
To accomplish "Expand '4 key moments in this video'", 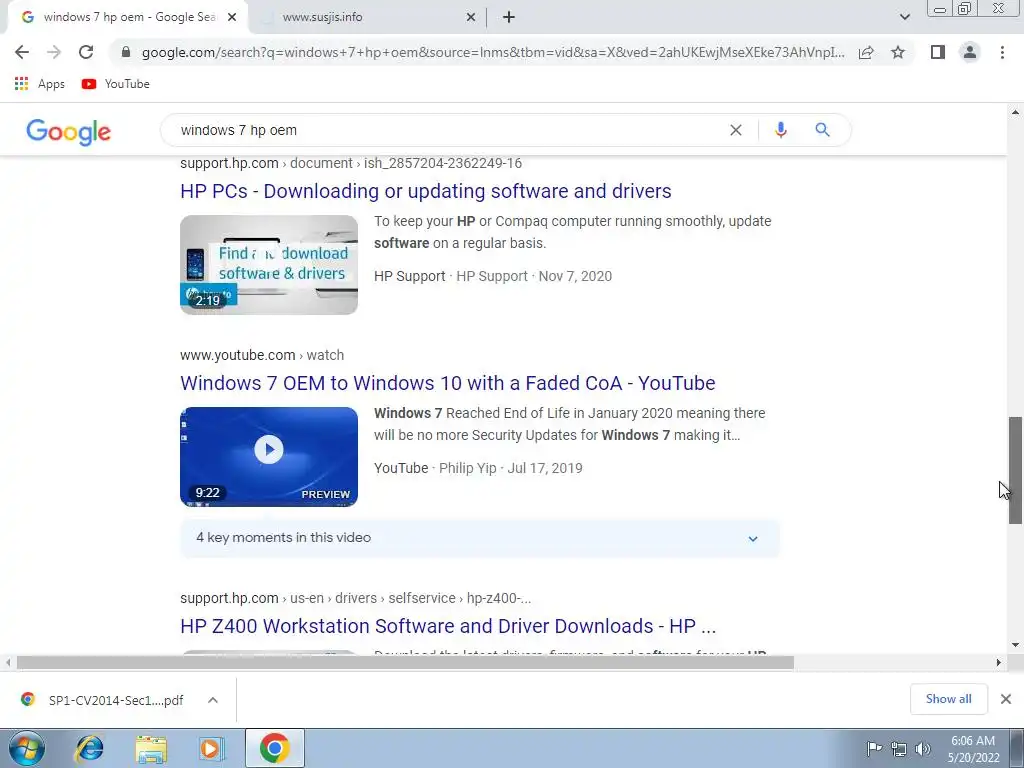I will 479,538.
